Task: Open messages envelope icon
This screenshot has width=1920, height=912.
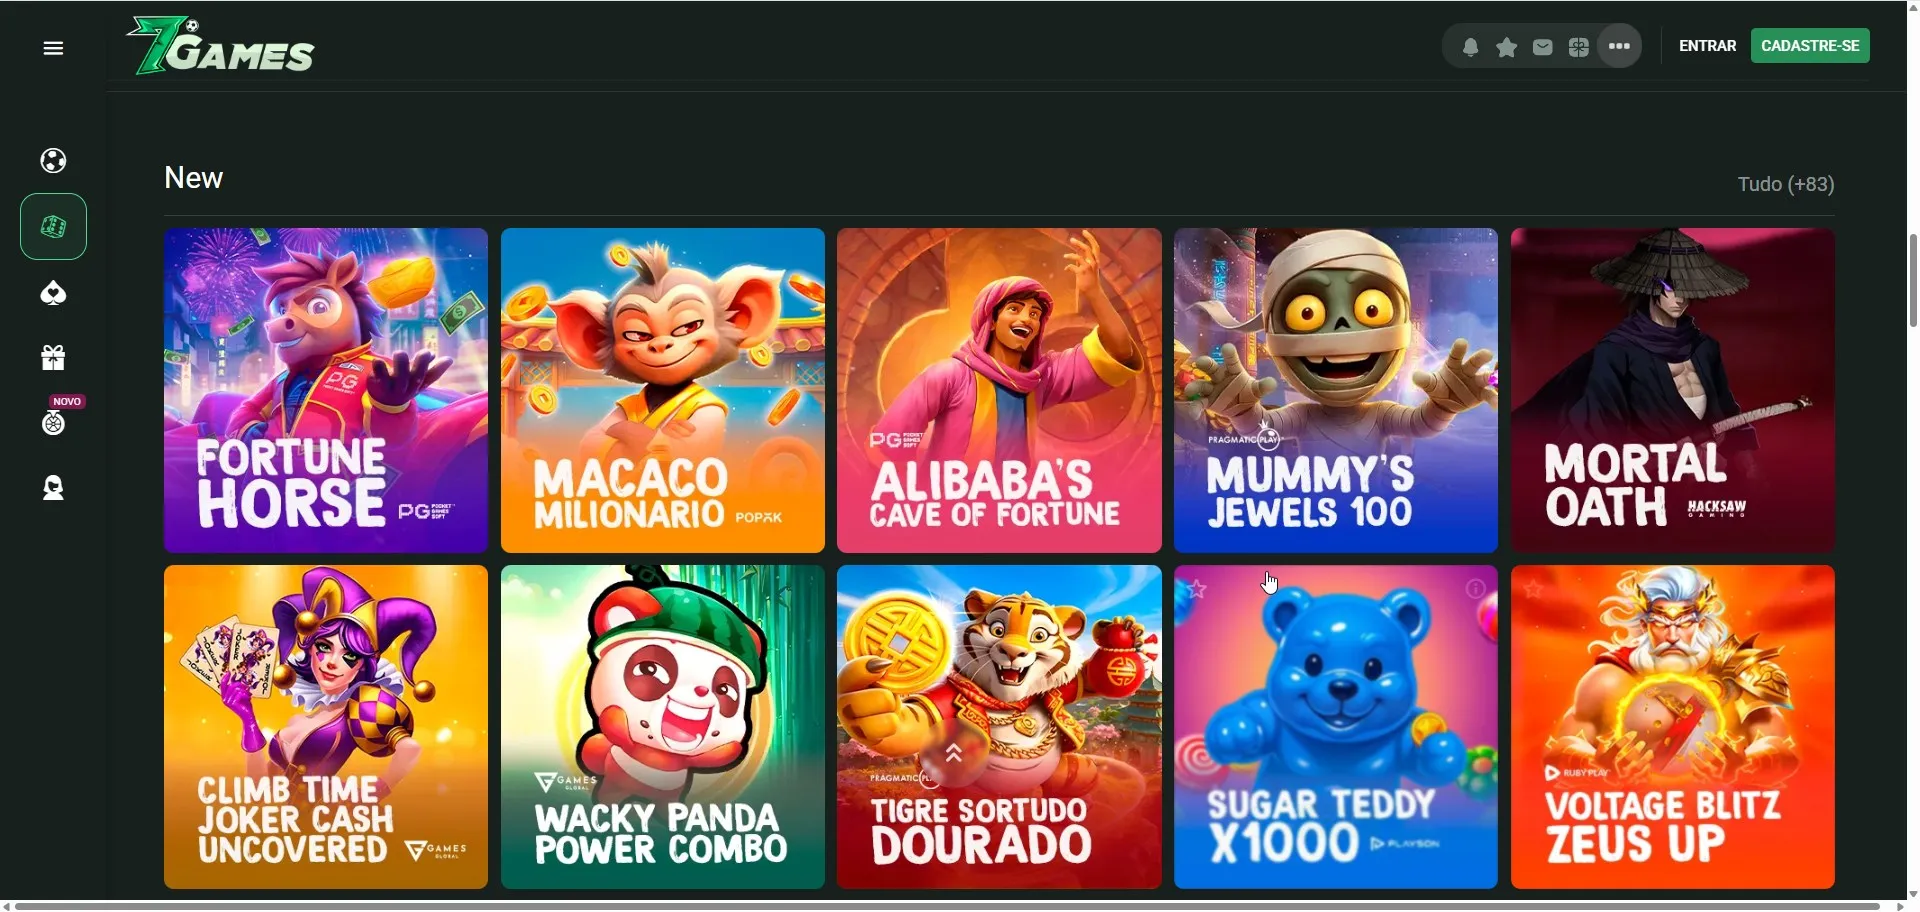Action: [x=1542, y=47]
